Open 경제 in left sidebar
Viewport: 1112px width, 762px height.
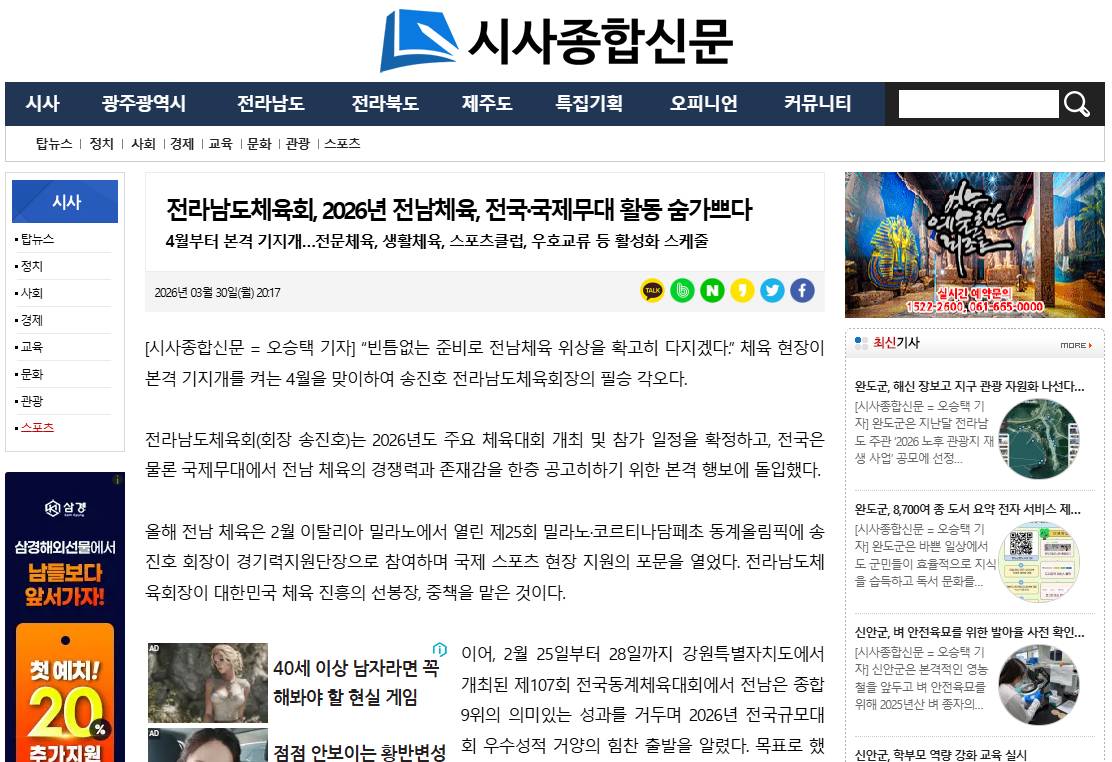point(32,320)
